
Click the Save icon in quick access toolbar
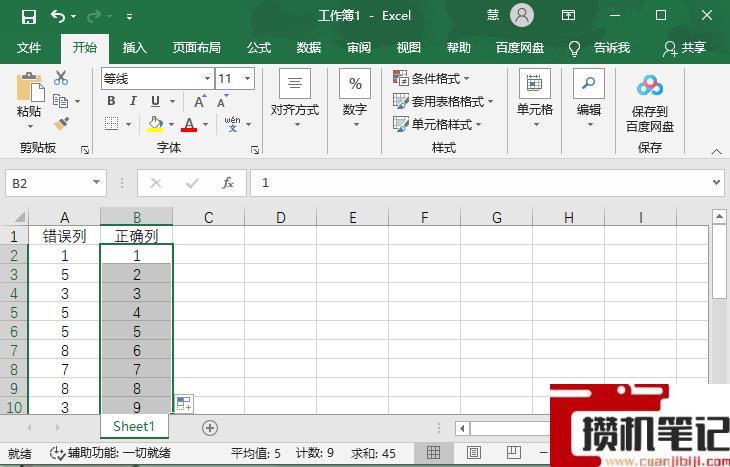coord(29,17)
